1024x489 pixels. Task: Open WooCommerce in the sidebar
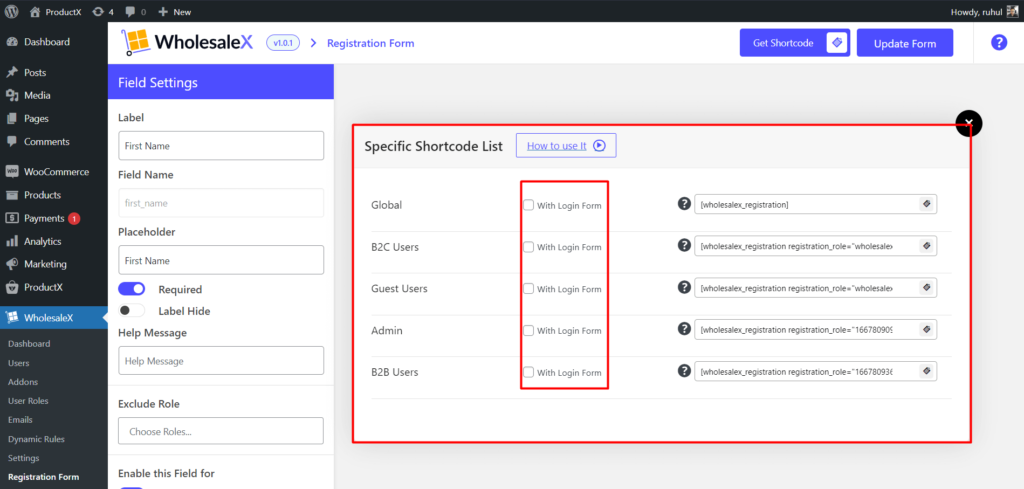54,172
